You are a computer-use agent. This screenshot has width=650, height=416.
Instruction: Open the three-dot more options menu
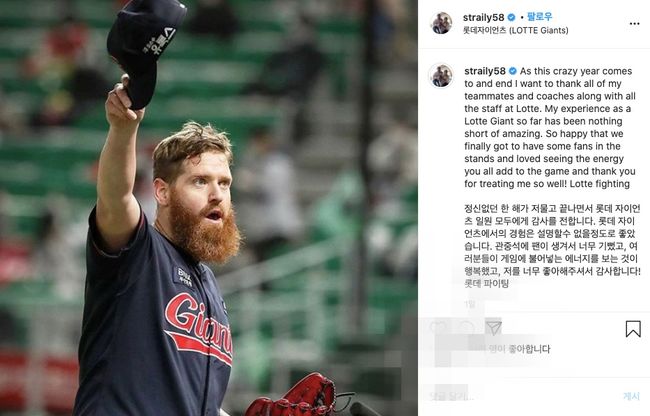coord(634,24)
